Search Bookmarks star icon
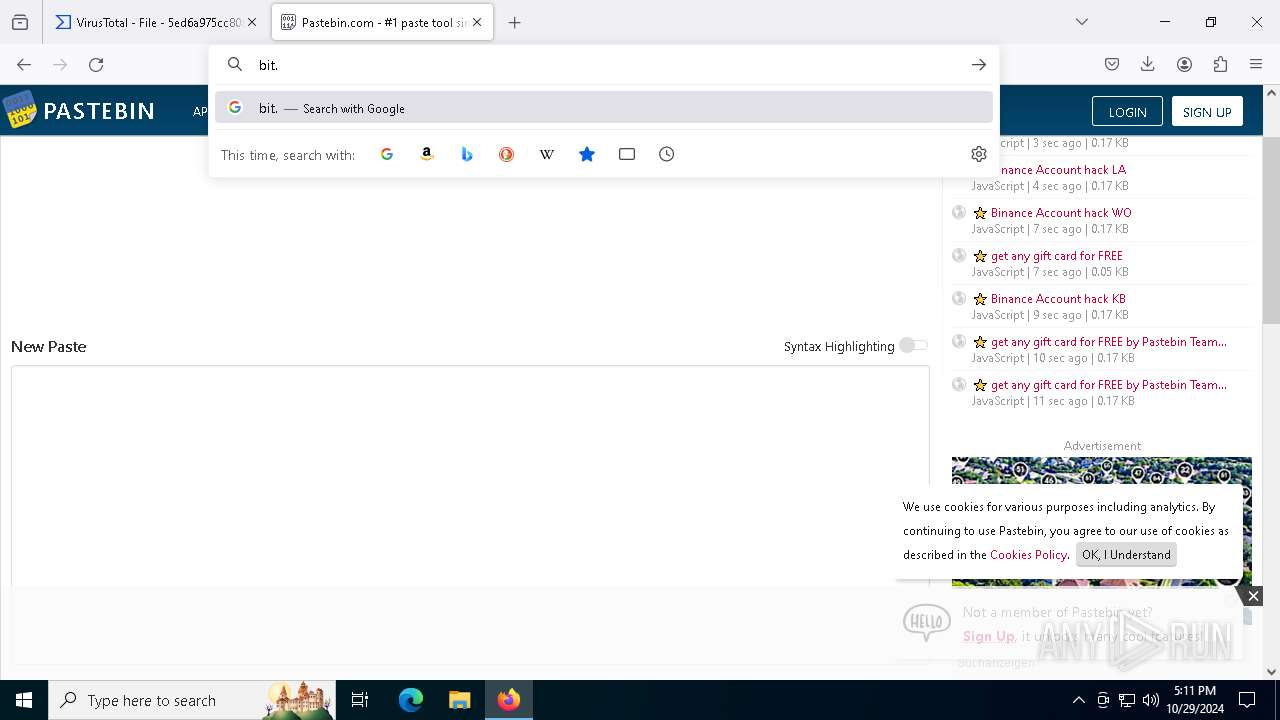The height and width of the screenshot is (720, 1280). pos(587,154)
